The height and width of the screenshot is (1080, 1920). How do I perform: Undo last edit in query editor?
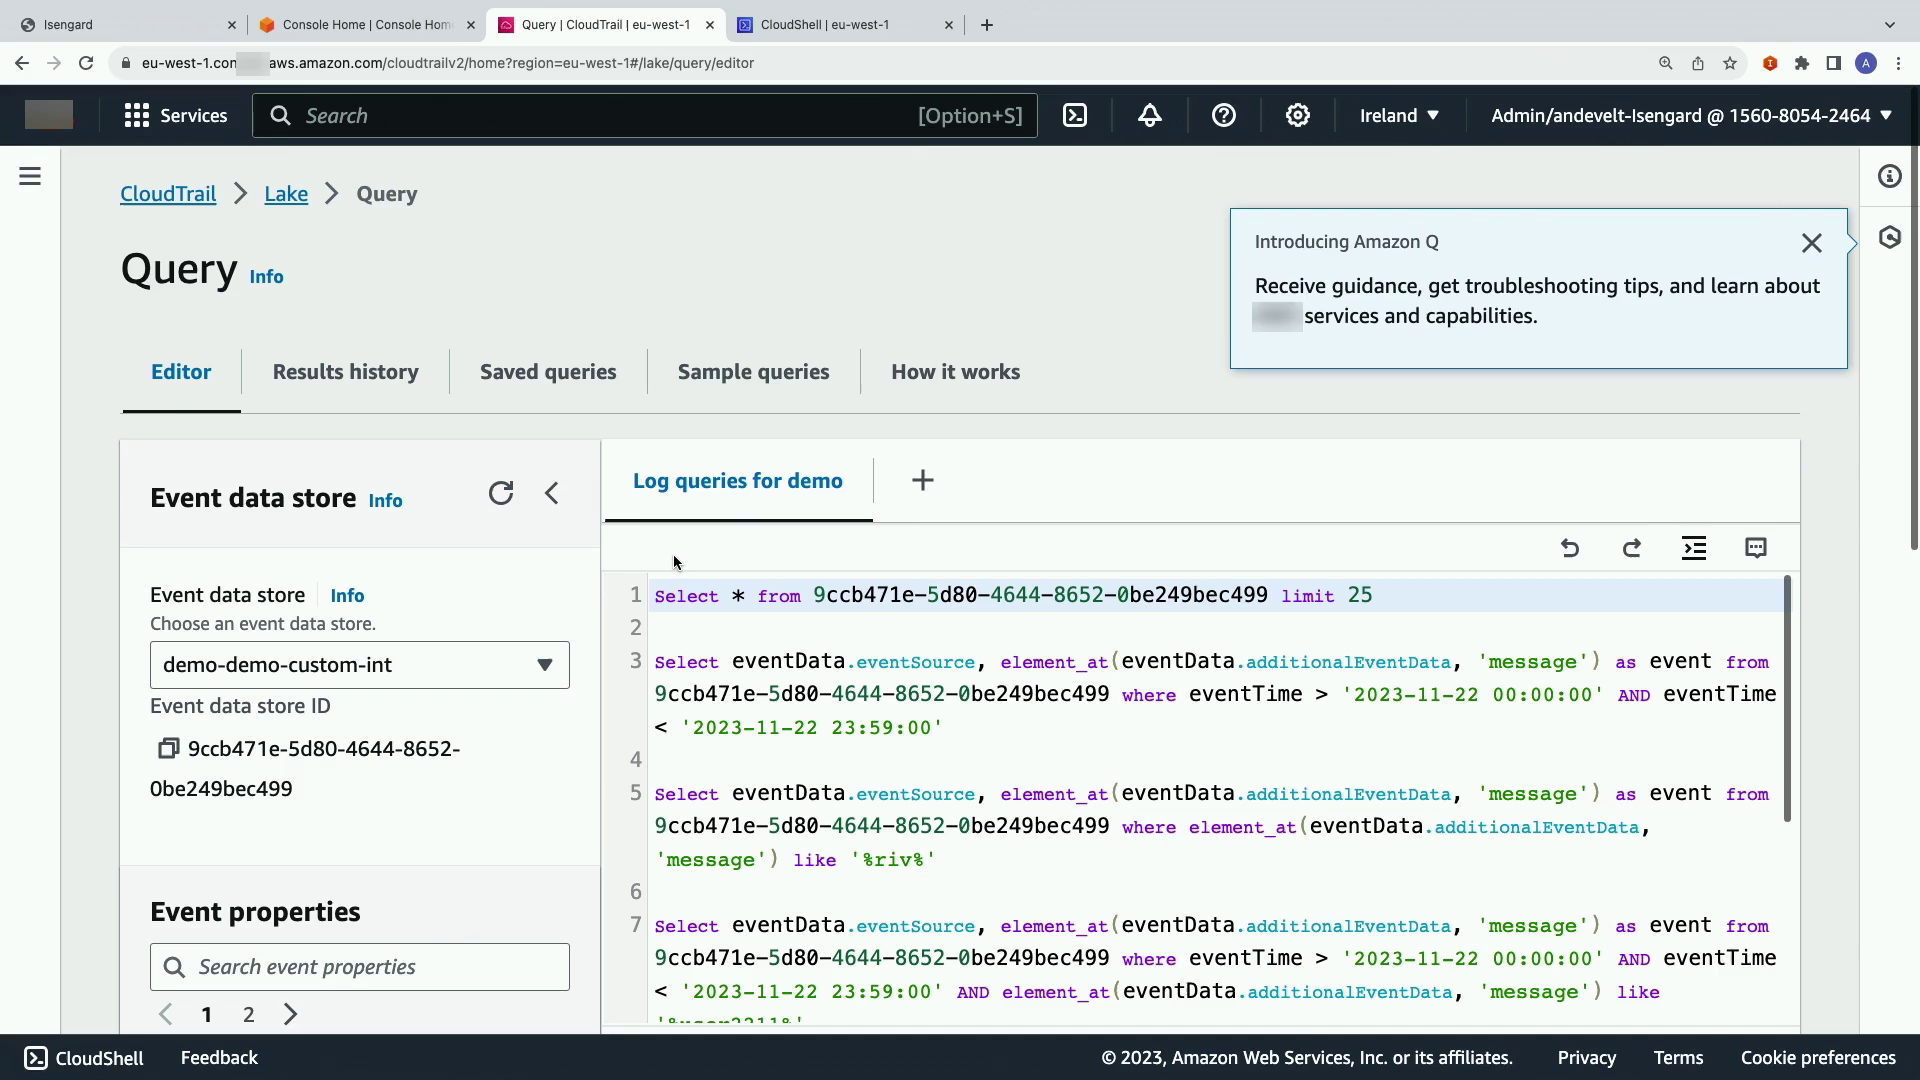[x=1570, y=548]
